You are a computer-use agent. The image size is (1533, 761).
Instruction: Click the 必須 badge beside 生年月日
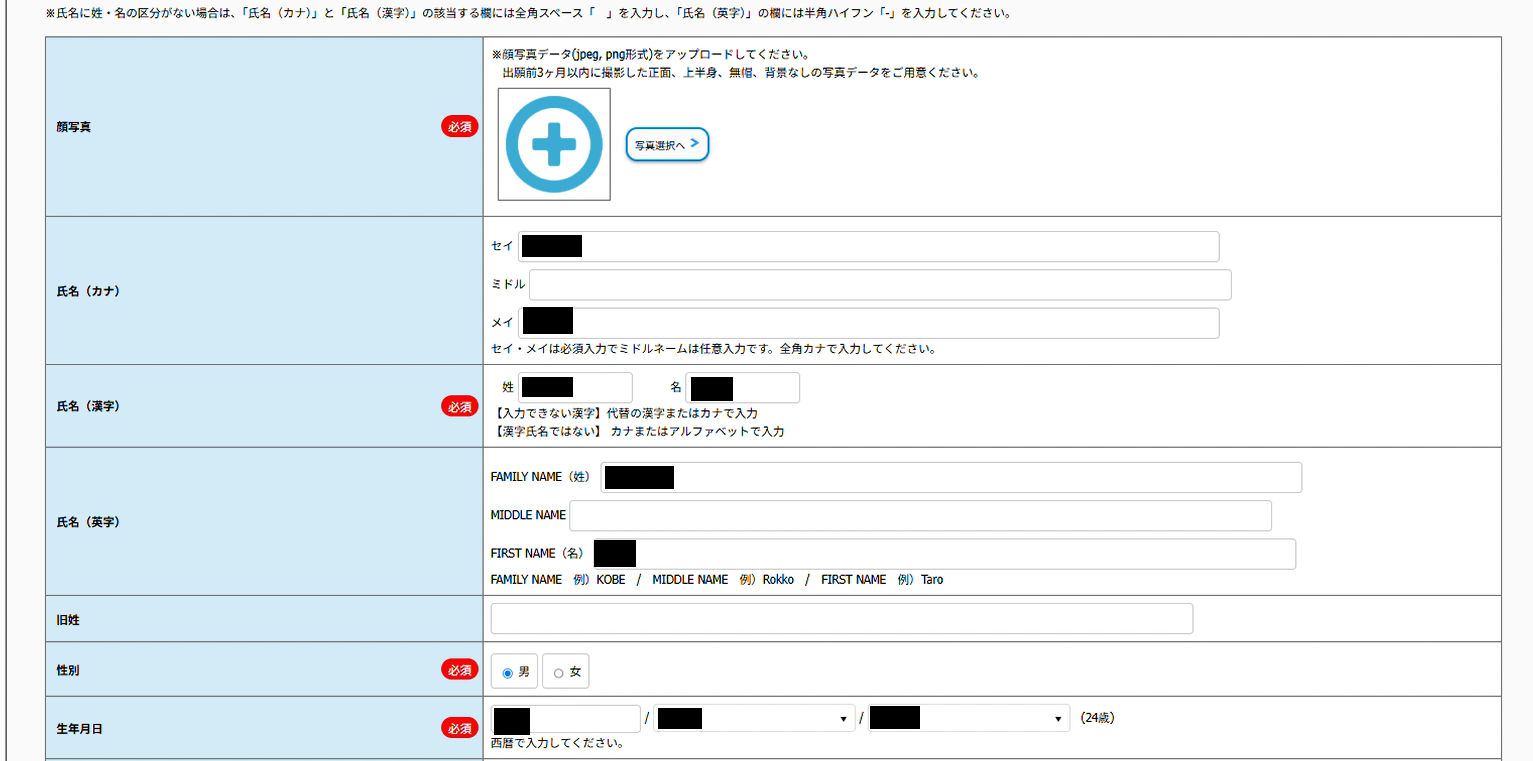(x=459, y=728)
